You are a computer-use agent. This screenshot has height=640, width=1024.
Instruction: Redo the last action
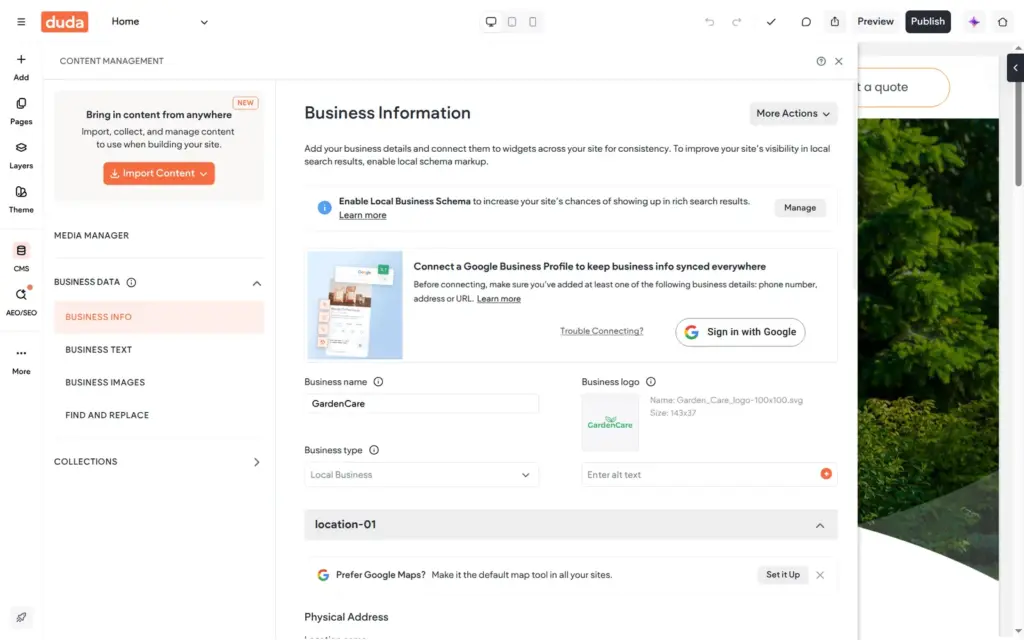pyautogui.click(x=737, y=22)
